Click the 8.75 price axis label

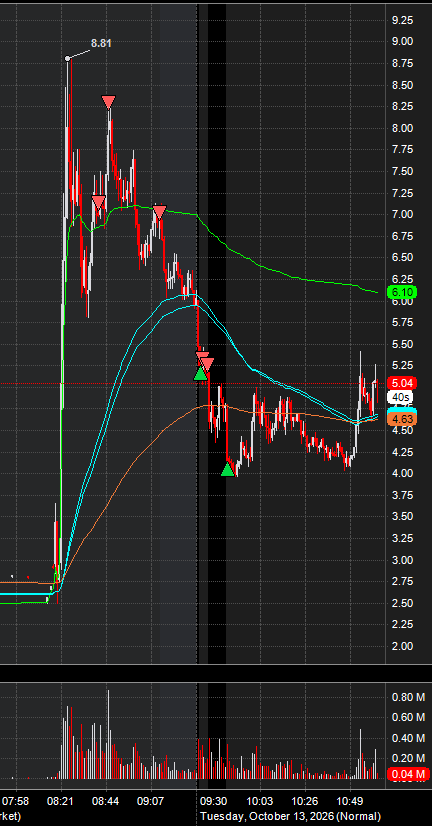pyautogui.click(x=402, y=63)
